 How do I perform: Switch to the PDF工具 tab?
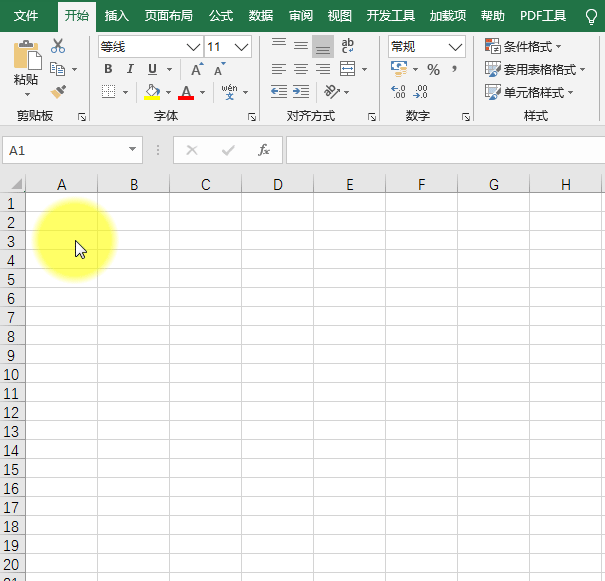543,16
